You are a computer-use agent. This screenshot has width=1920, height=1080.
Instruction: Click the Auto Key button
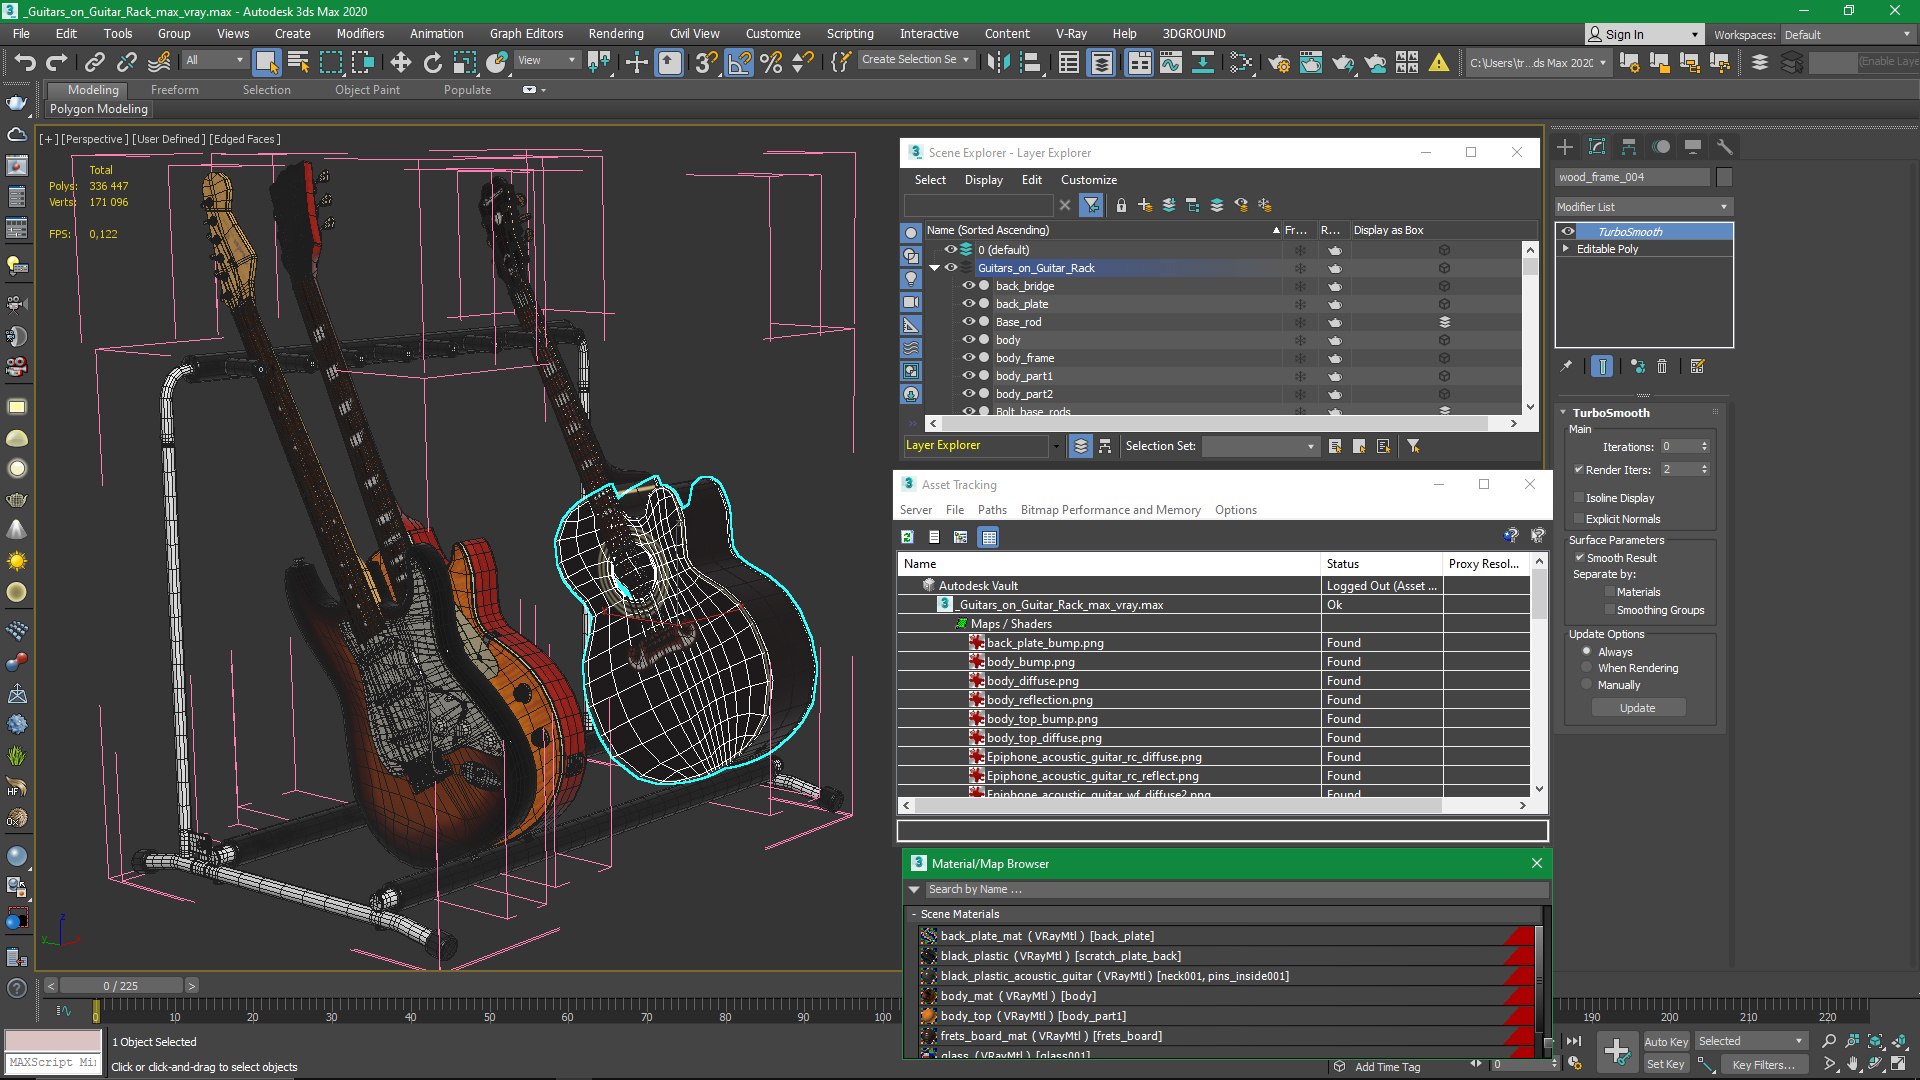1665,1042
